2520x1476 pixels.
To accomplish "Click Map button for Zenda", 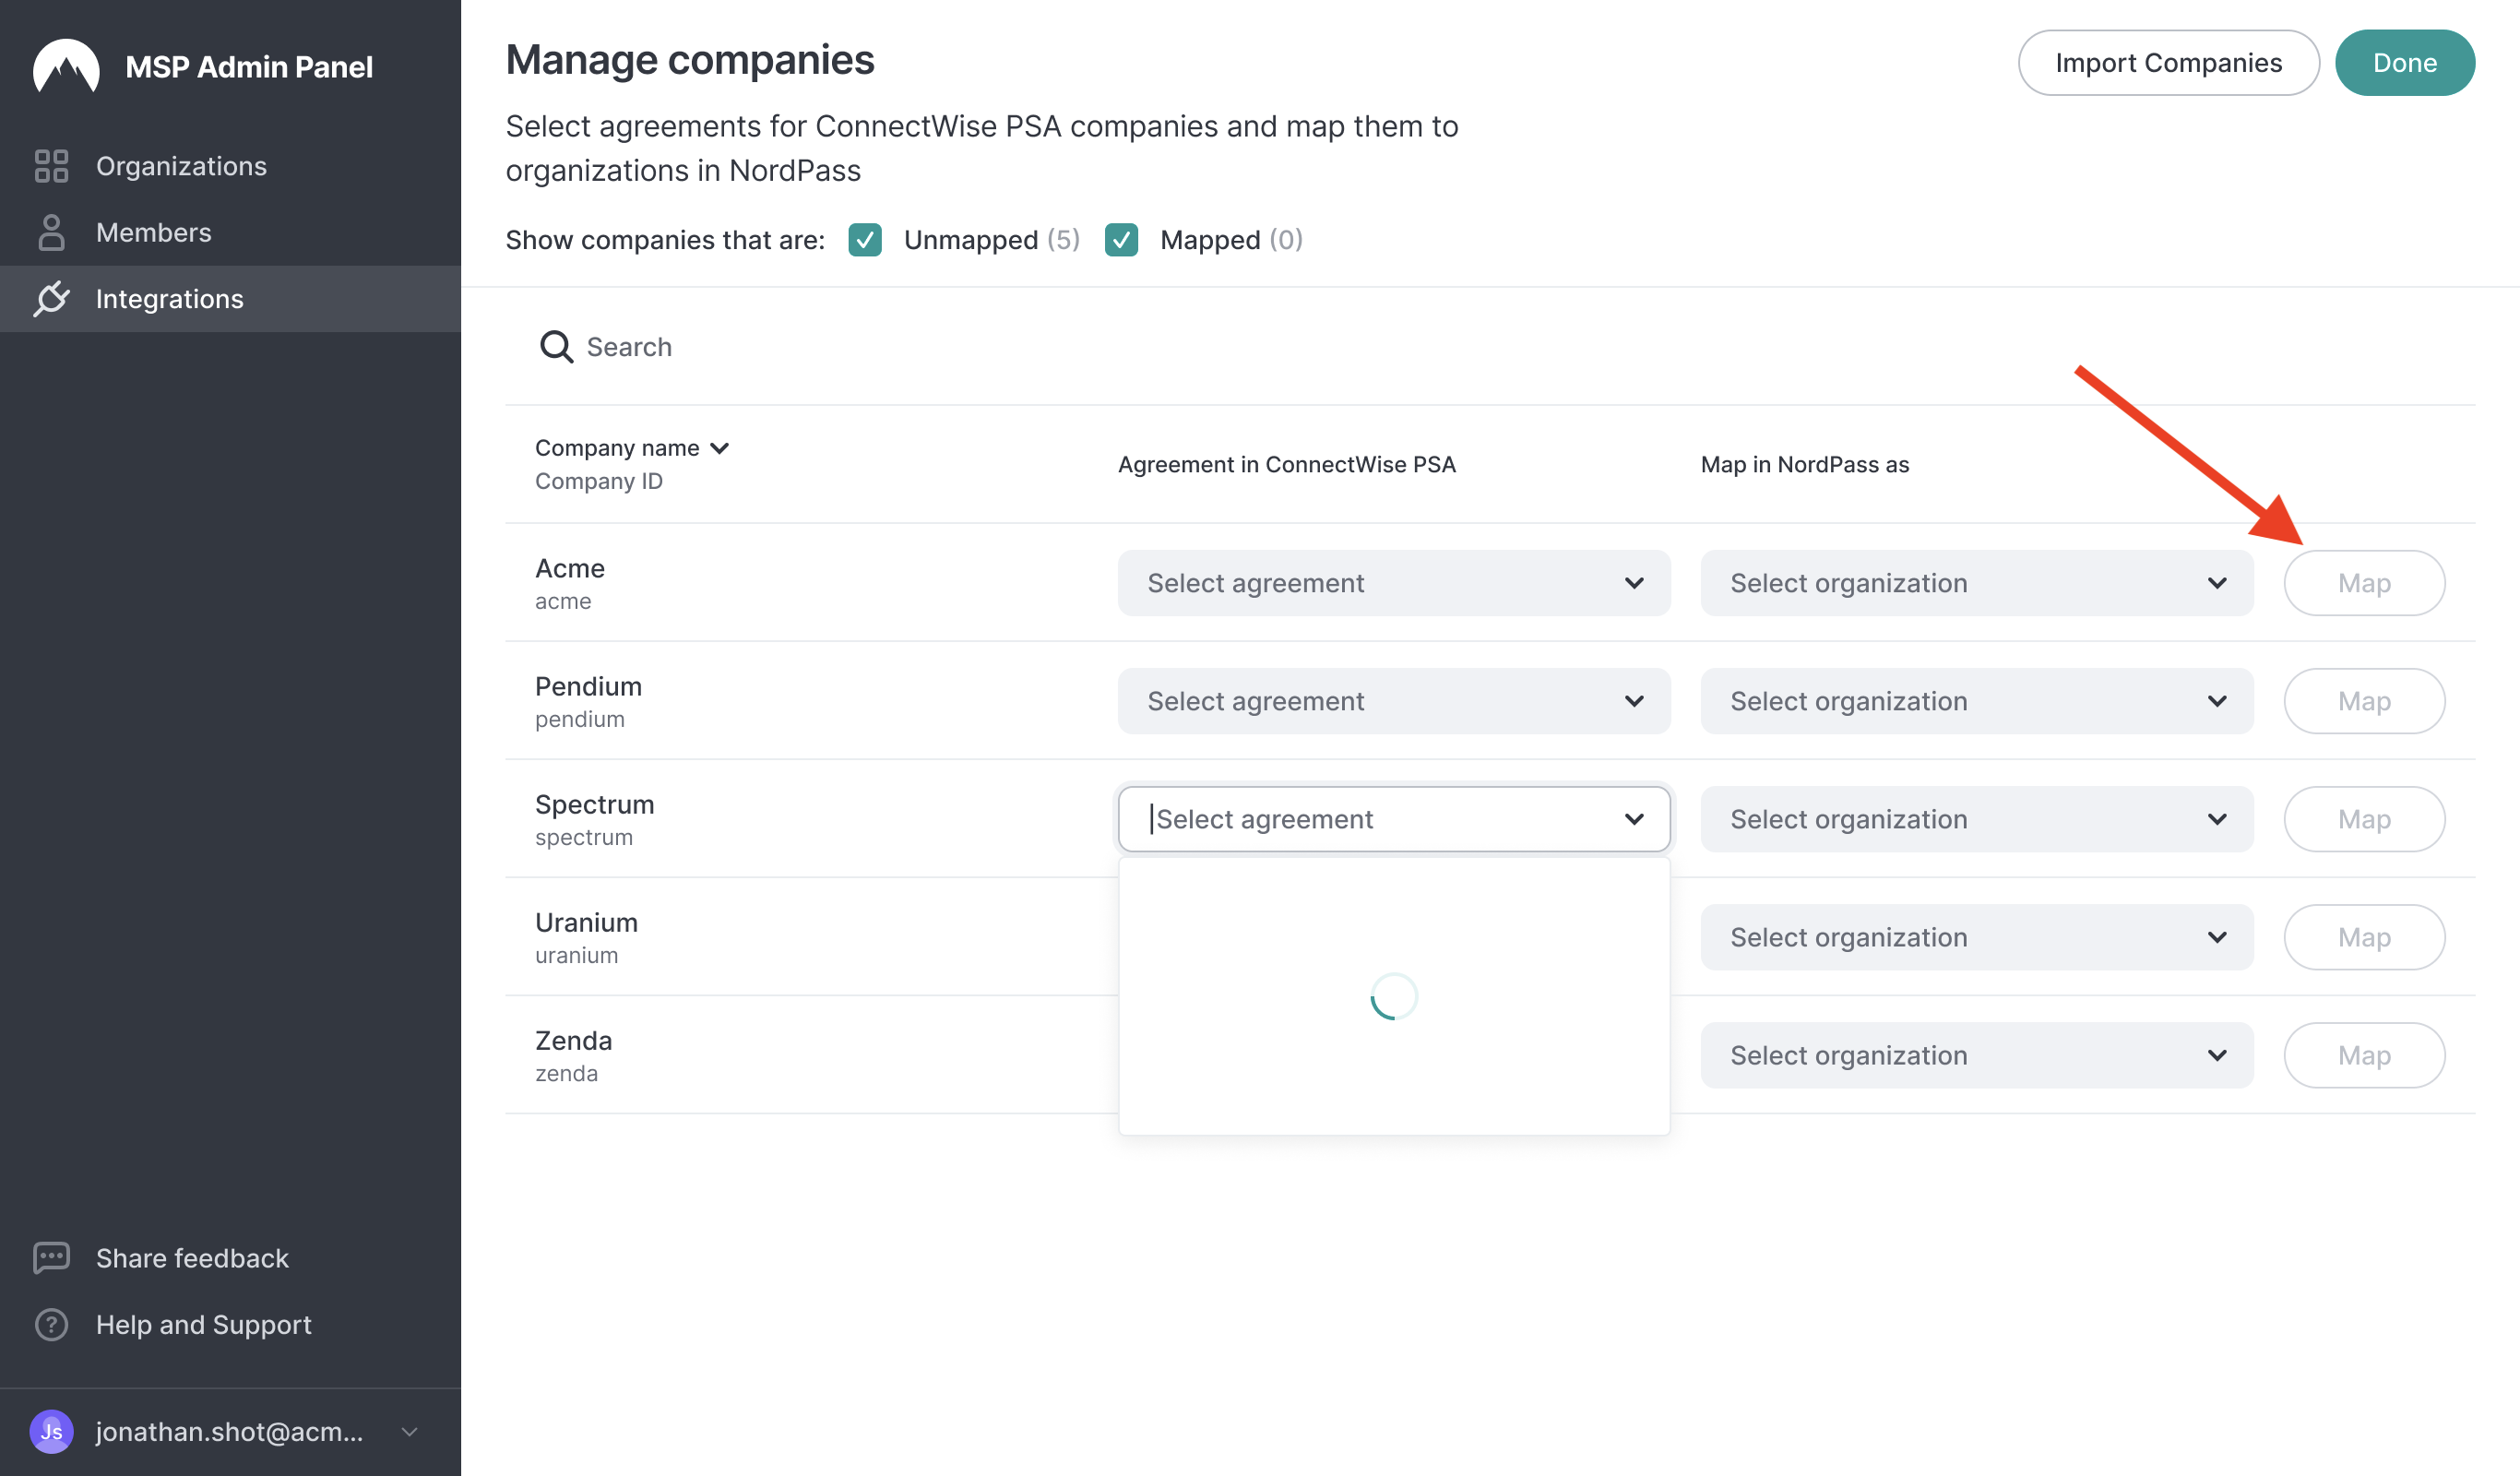I will (x=2364, y=1055).
